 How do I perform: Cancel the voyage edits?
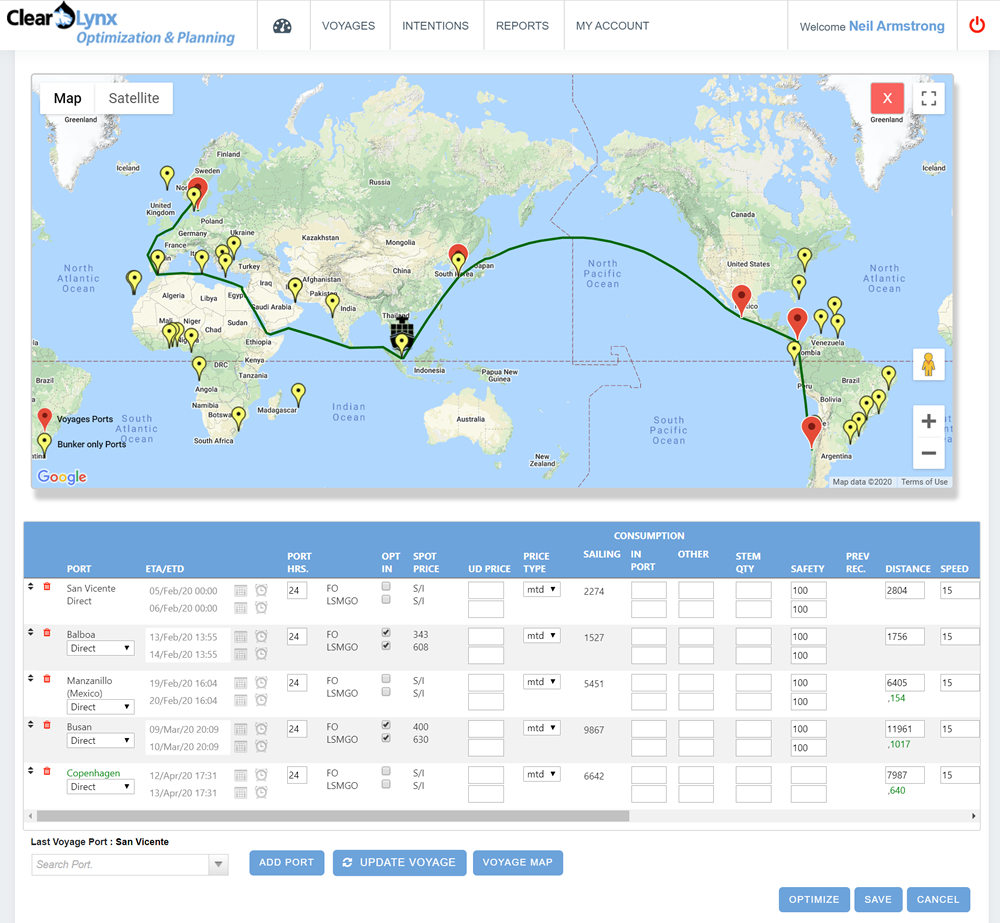[938, 899]
